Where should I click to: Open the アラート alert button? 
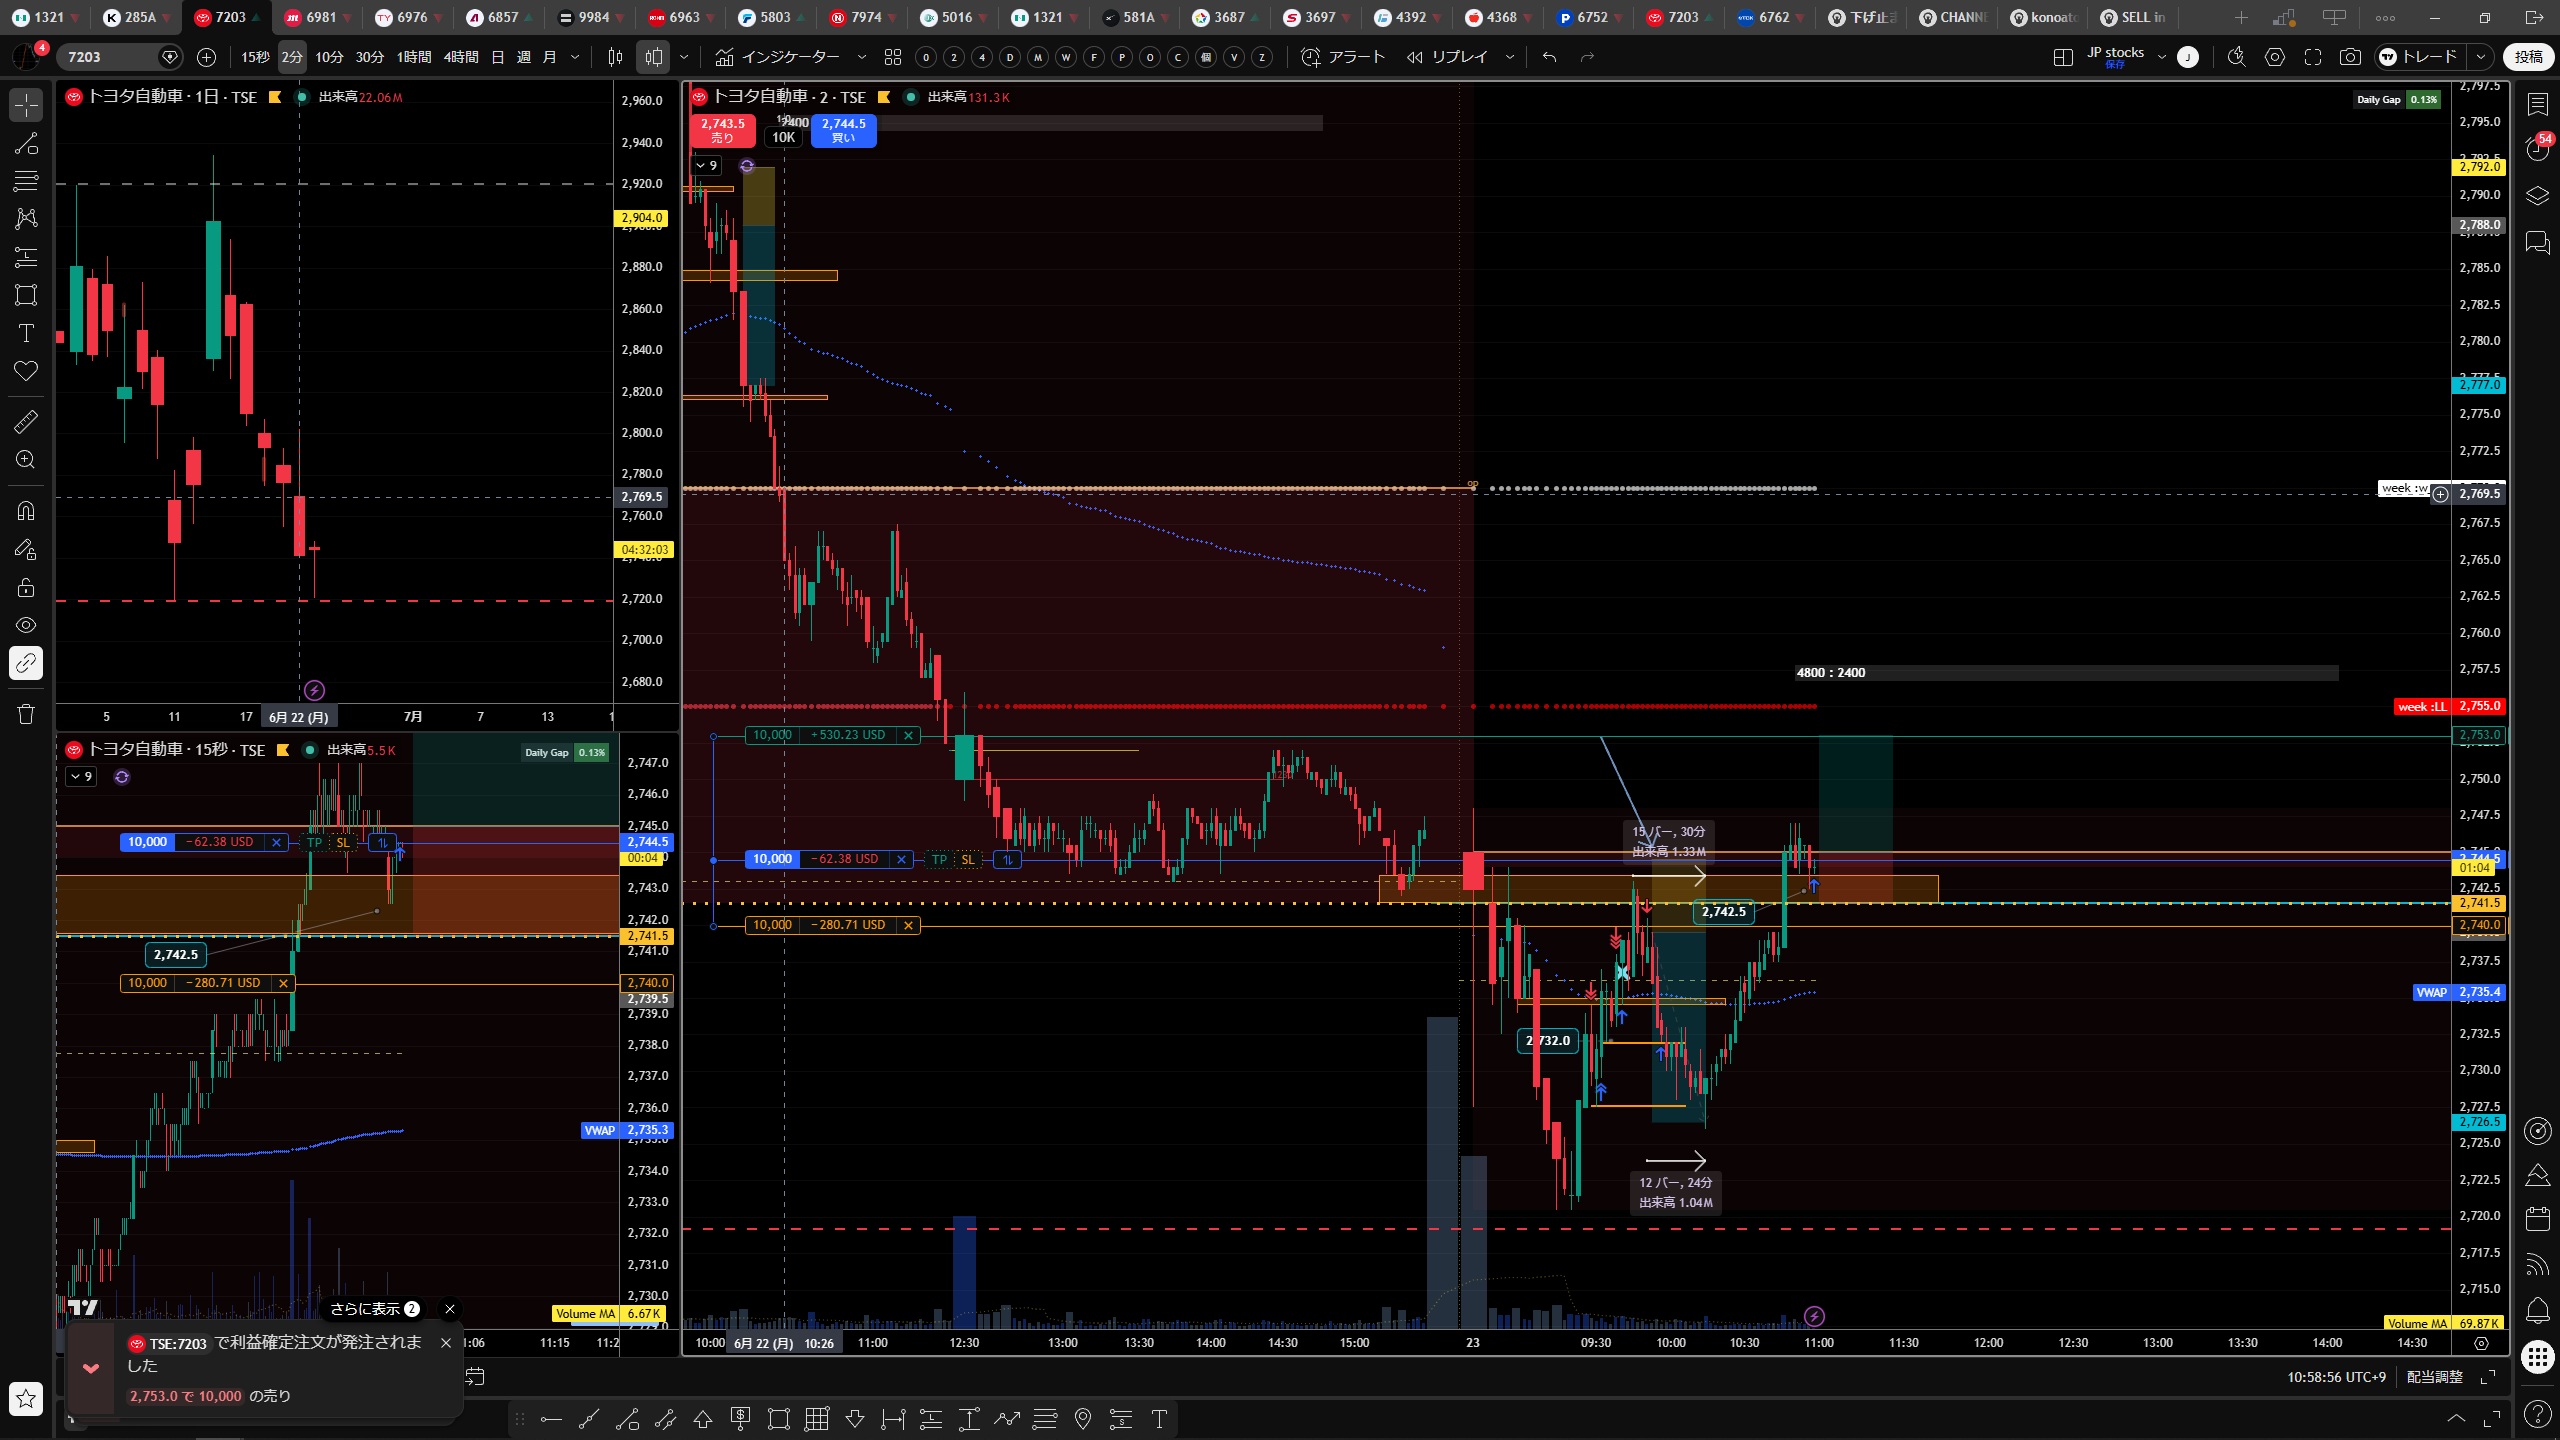(1343, 57)
